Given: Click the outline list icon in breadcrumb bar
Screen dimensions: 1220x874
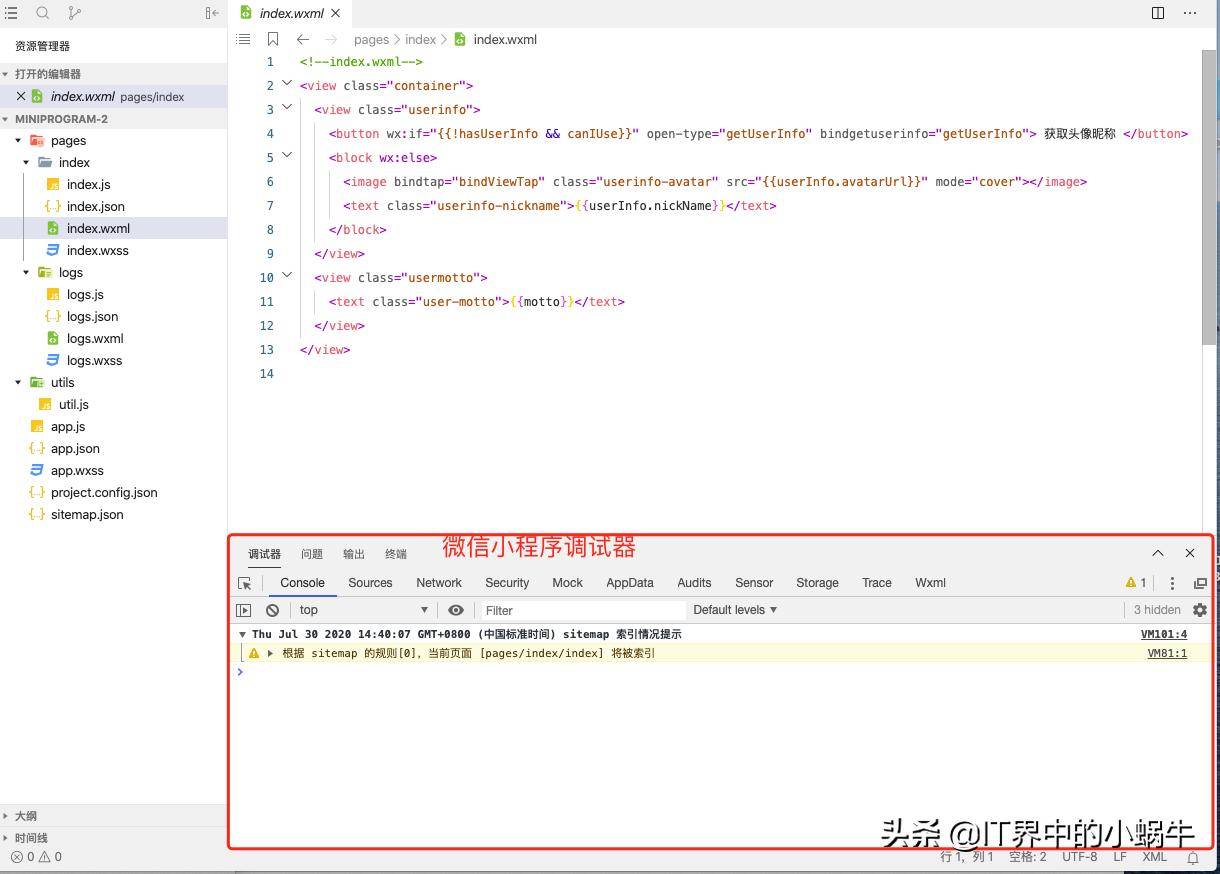Looking at the screenshot, I should [243, 39].
